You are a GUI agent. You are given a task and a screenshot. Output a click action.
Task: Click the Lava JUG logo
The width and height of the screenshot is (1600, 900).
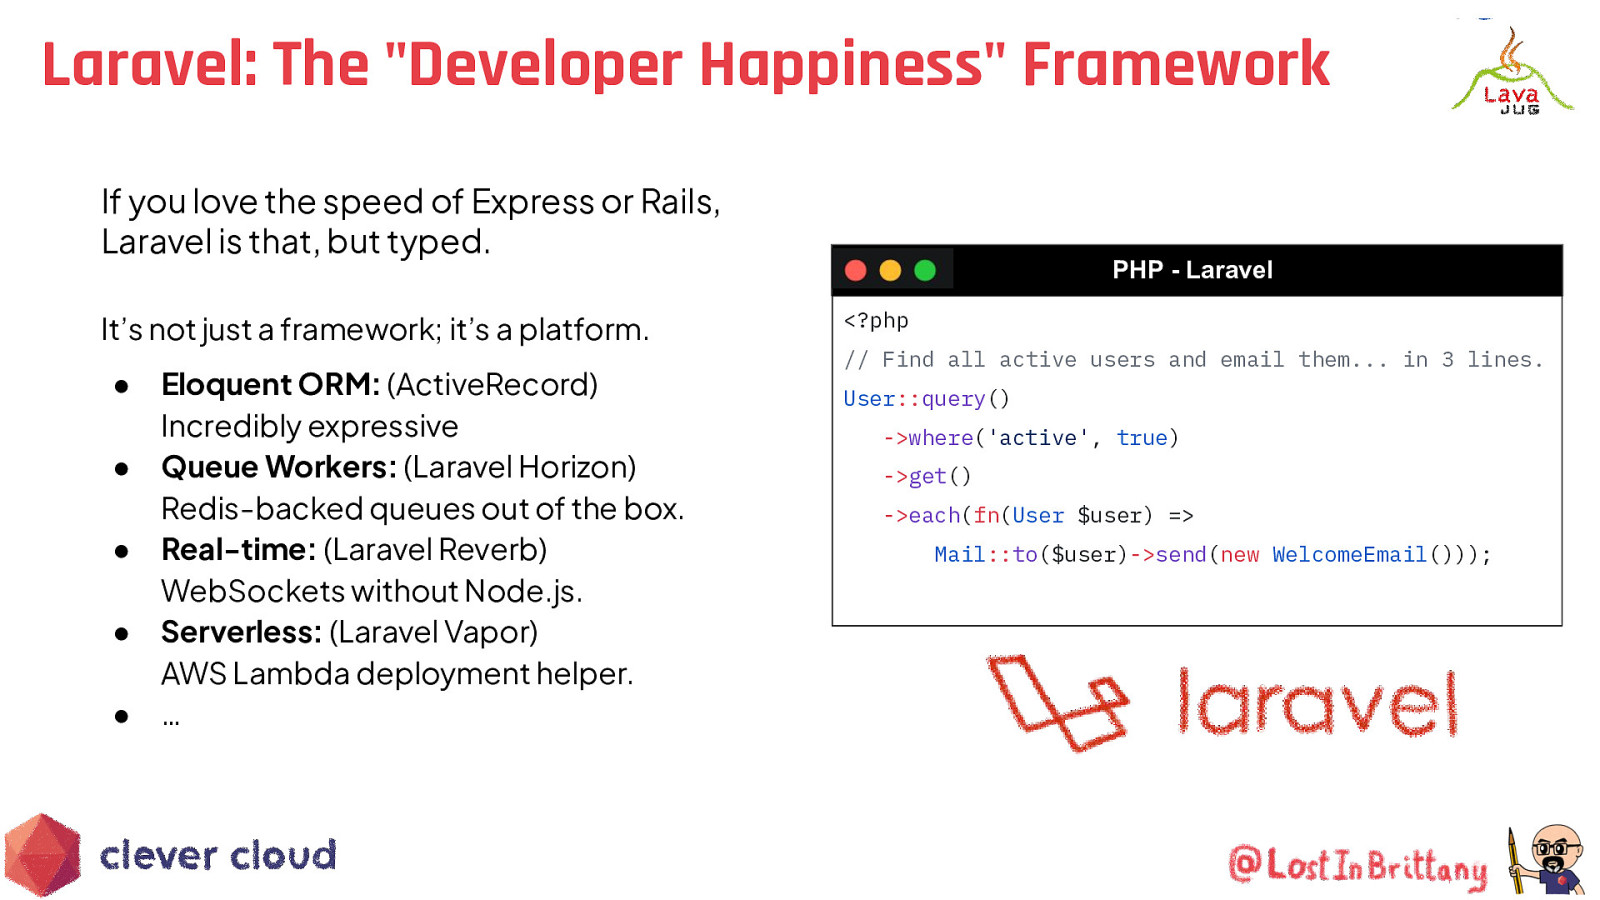coord(1512,72)
